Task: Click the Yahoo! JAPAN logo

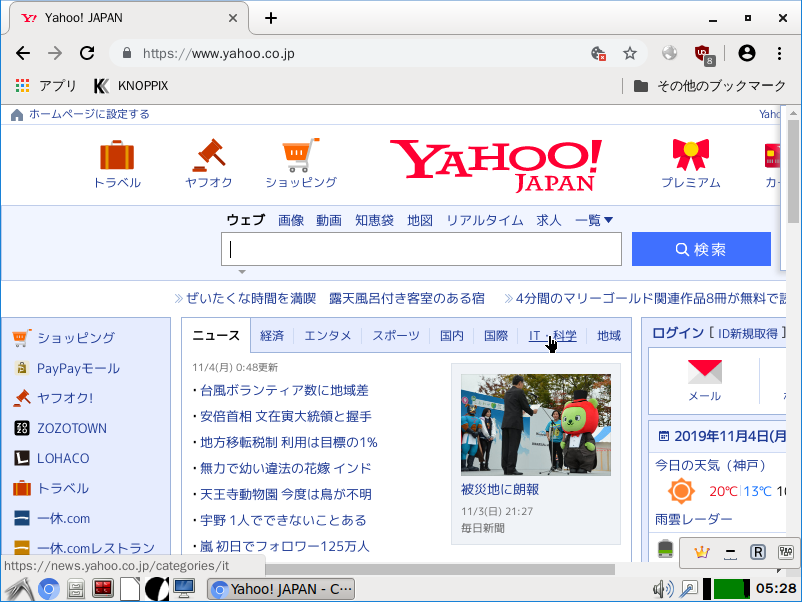Action: click(x=496, y=166)
